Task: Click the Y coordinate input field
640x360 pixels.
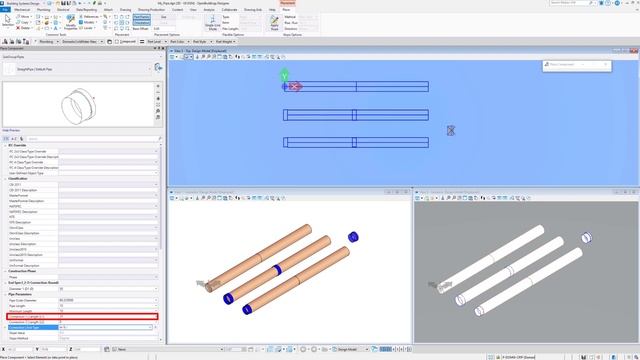Action: click(x=53, y=349)
